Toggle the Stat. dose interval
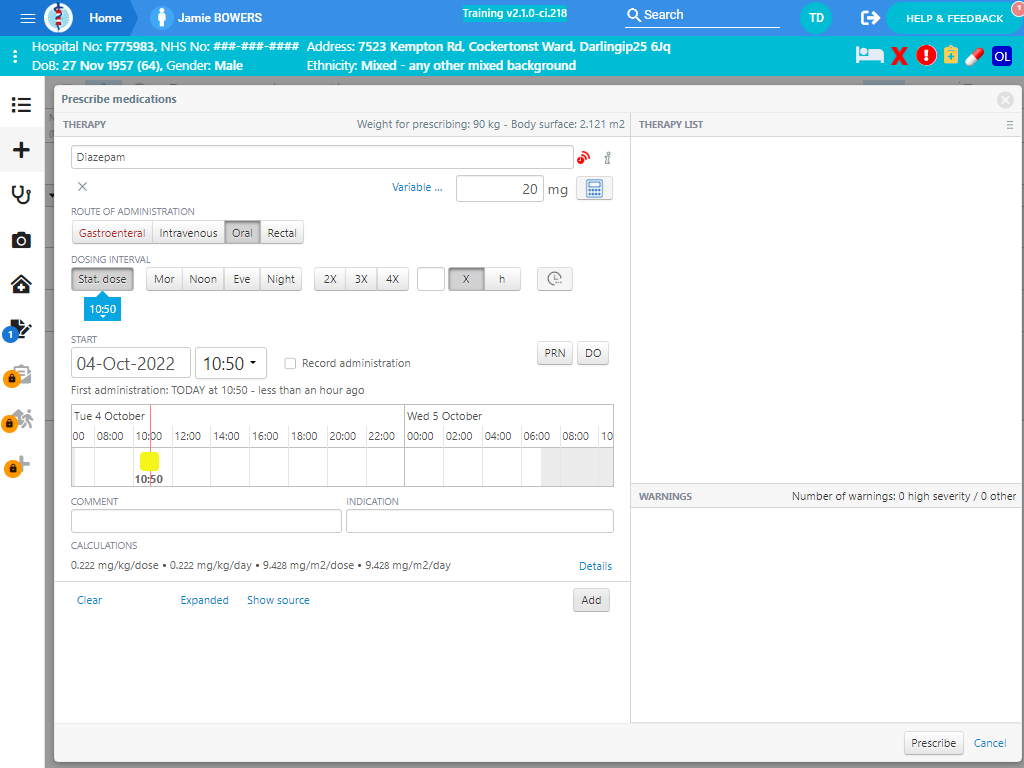Image resolution: width=1024 pixels, height=768 pixels. pos(103,279)
